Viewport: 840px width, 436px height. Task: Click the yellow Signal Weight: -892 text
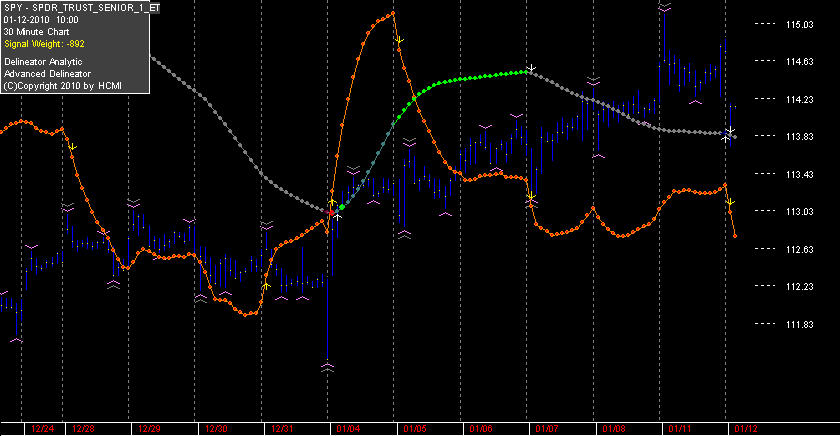pyautogui.click(x=44, y=44)
